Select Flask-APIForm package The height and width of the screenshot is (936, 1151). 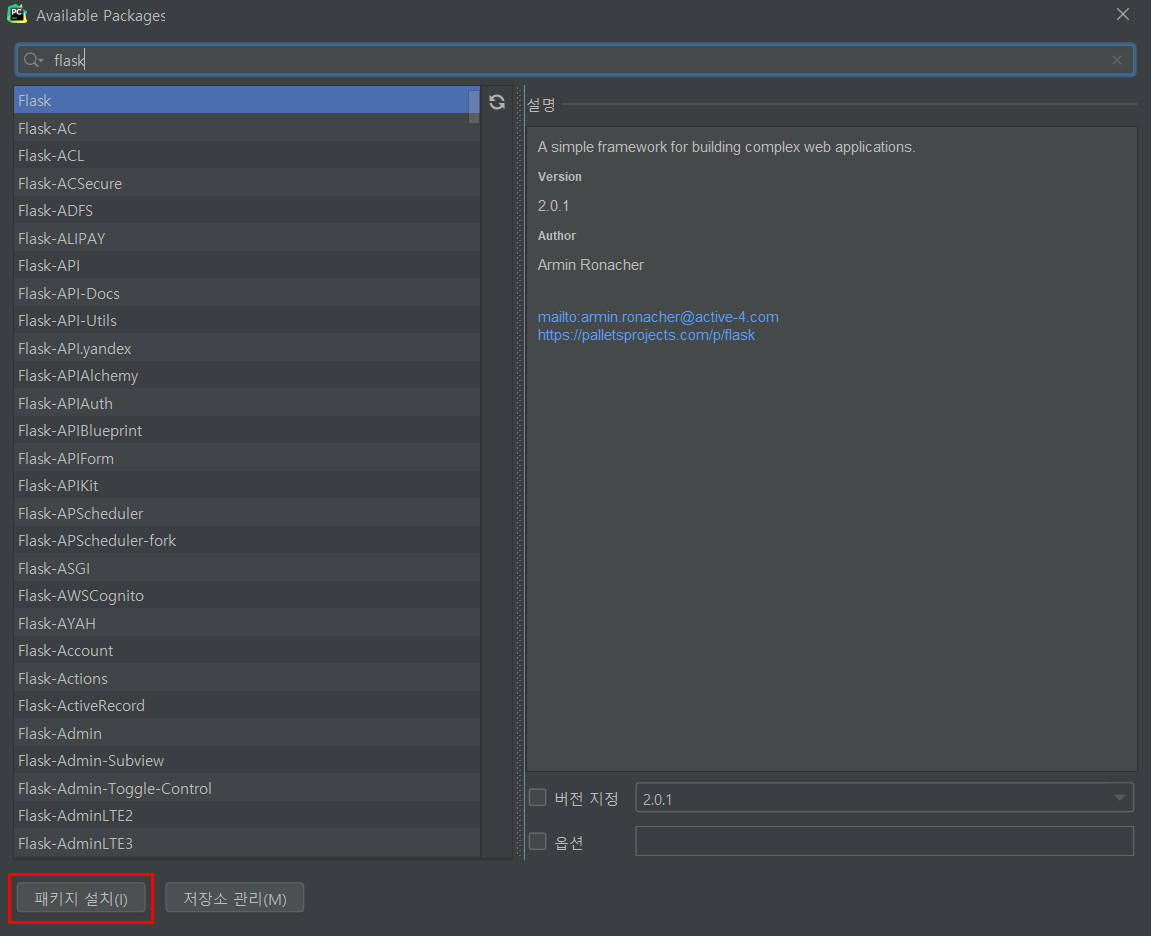click(x=247, y=459)
